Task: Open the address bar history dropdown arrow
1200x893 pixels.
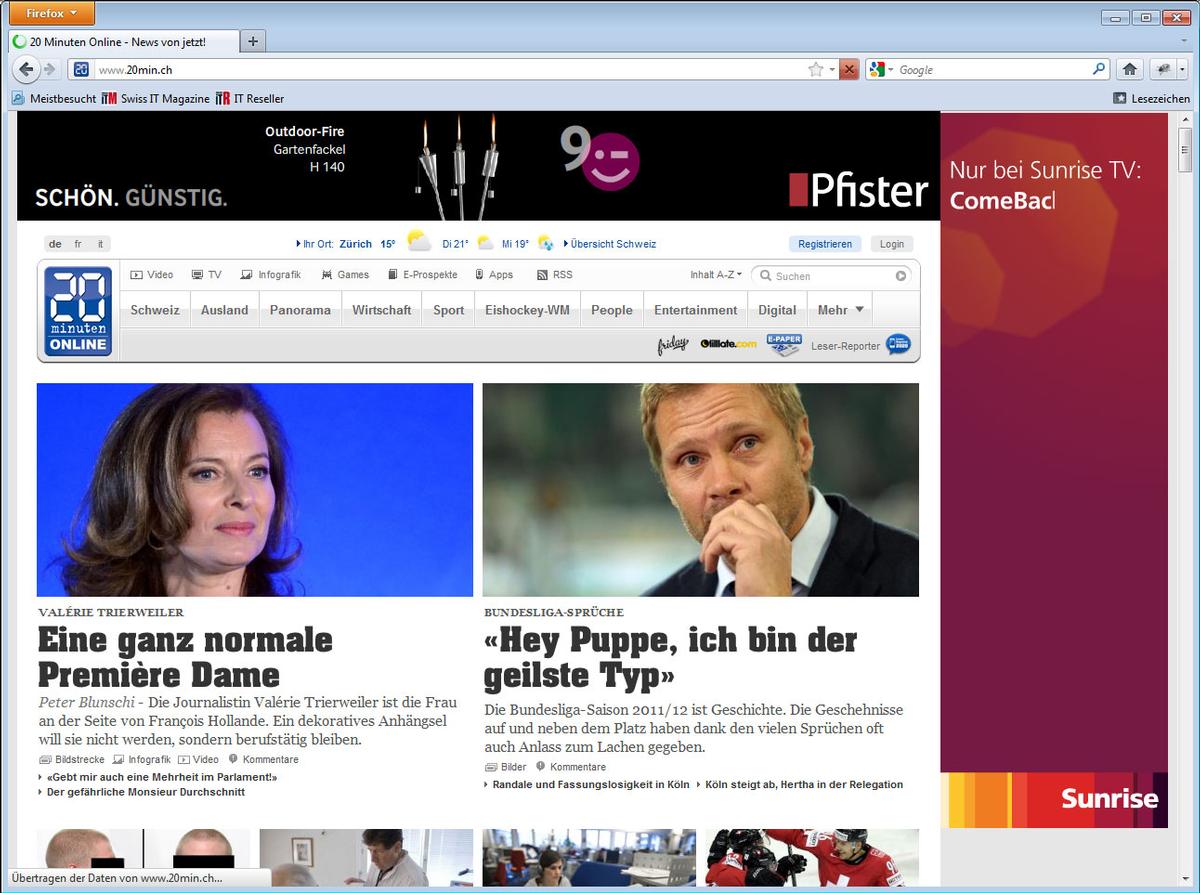Action: click(832, 69)
